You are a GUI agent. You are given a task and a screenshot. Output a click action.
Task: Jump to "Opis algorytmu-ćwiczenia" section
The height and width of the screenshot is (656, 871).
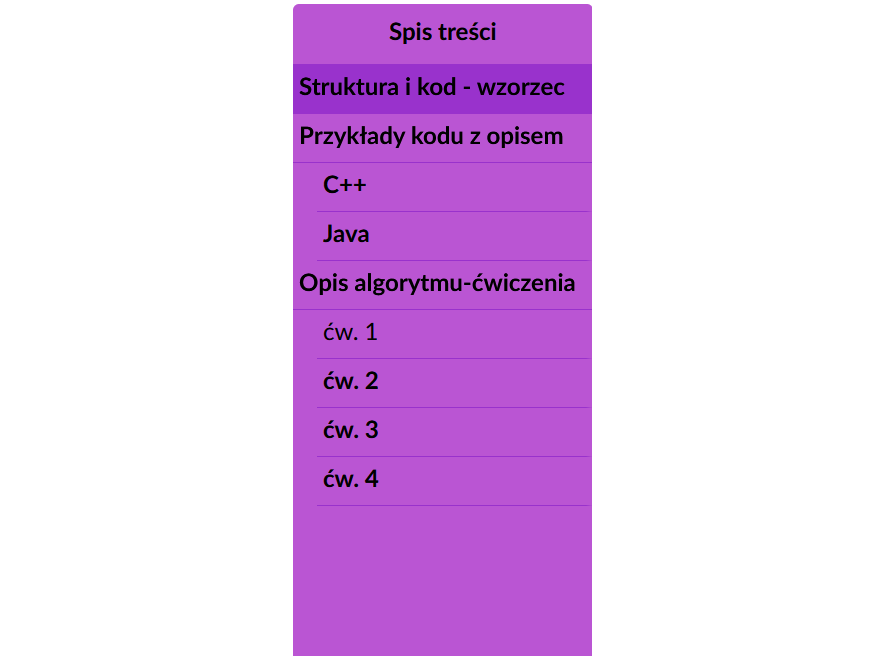[x=437, y=283]
